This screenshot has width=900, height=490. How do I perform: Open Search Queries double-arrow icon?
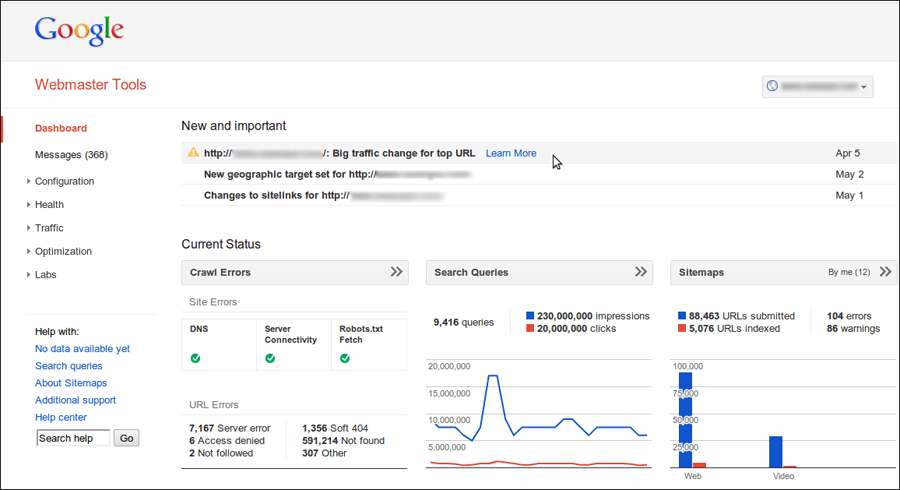coord(641,272)
